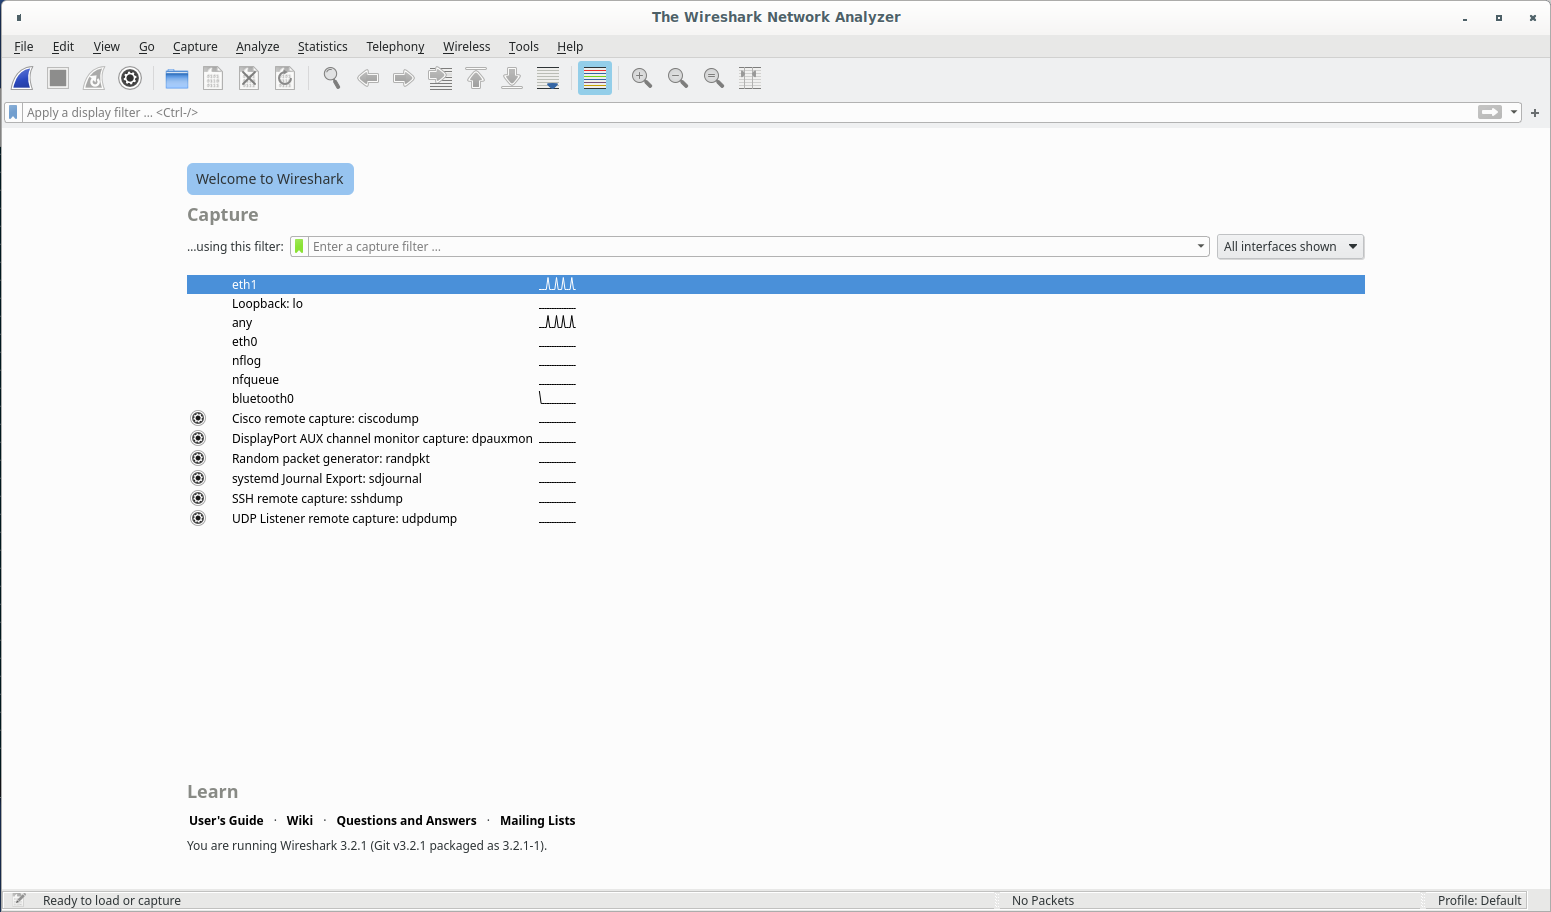Open the File menu
The height and width of the screenshot is (912, 1551).
(x=24, y=46)
